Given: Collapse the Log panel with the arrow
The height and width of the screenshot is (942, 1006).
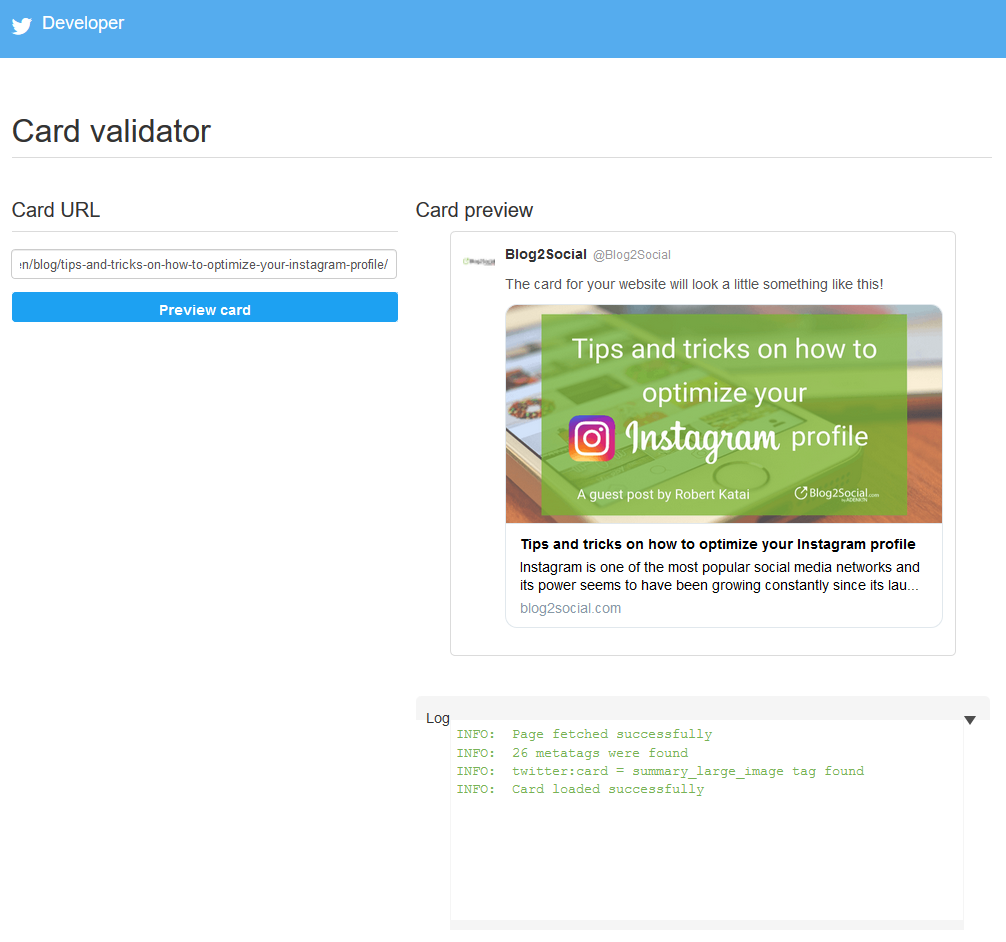Looking at the screenshot, I should point(970,720).
